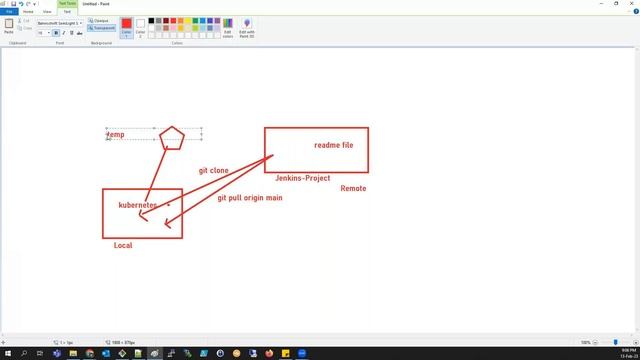Click the Copy icon in Clipboard group
The image size is (640, 360).
[20, 28]
